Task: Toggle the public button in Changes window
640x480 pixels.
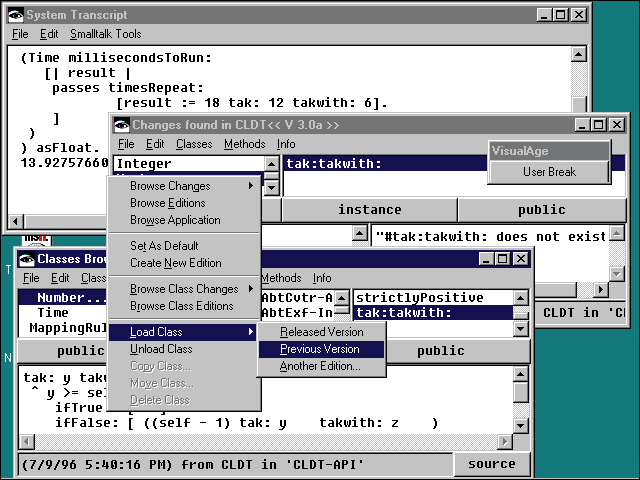Action: click(x=541, y=210)
